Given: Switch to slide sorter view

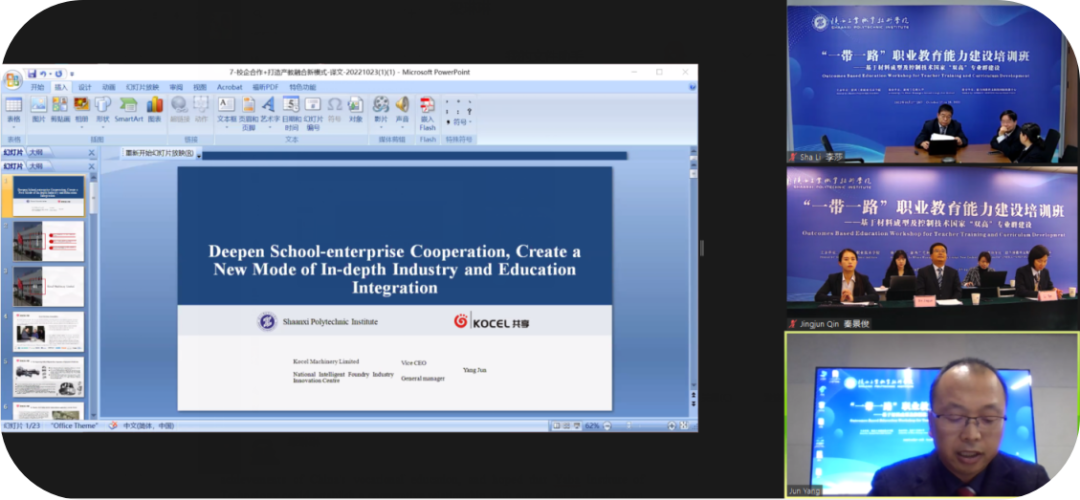Looking at the screenshot, I should point(568,426).
